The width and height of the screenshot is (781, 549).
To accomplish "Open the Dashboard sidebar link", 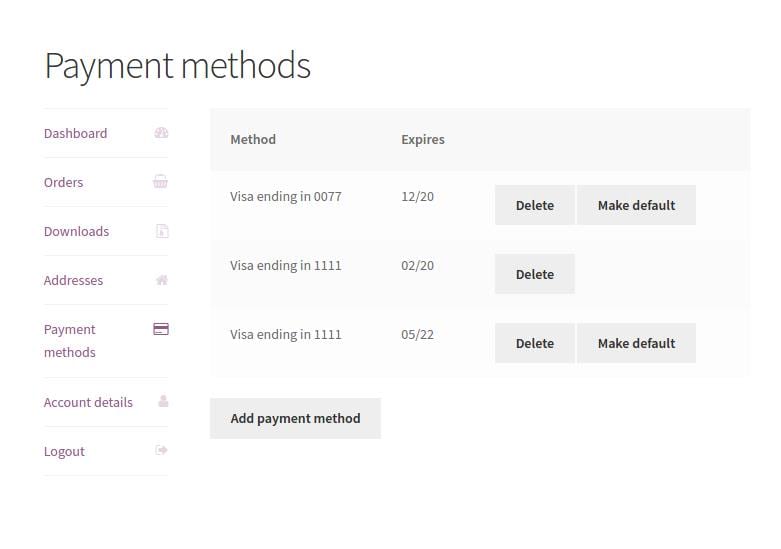I will (75, 133).
